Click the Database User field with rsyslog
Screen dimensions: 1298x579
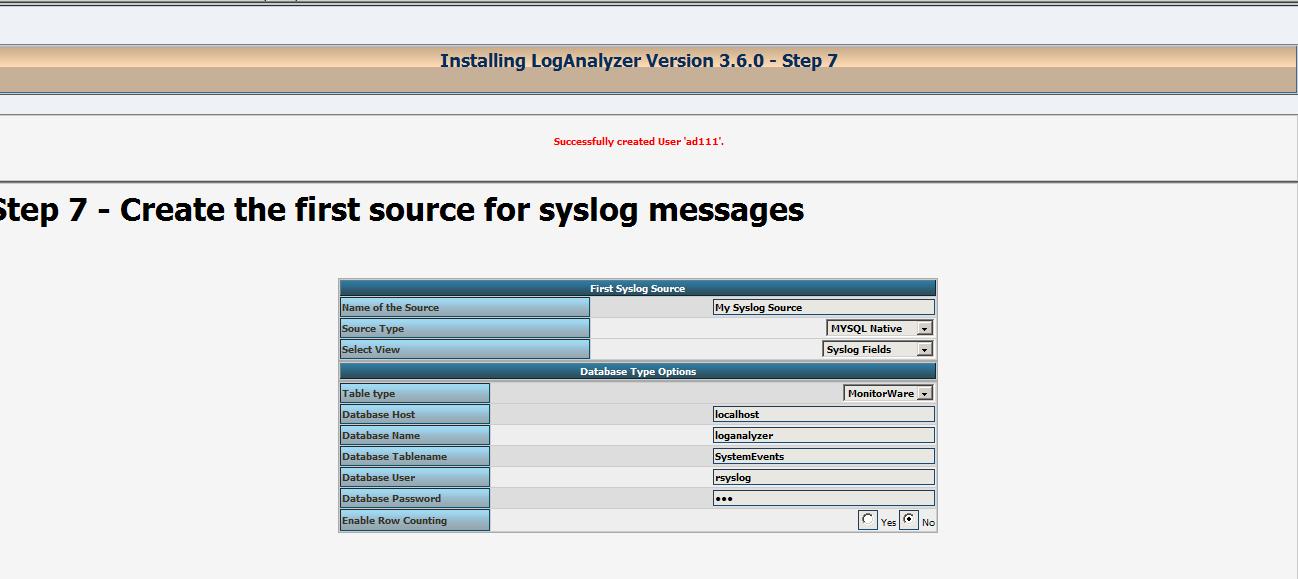[x=823, y=477]
